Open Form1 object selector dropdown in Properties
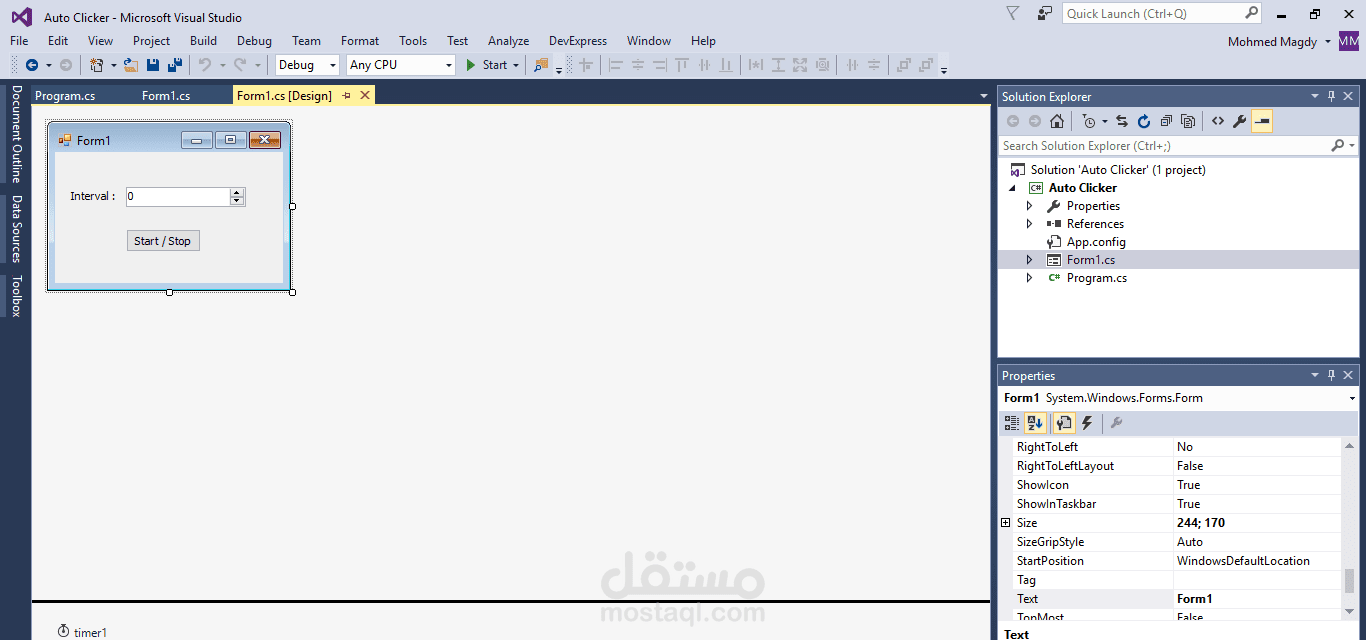 coord(1352,398)
